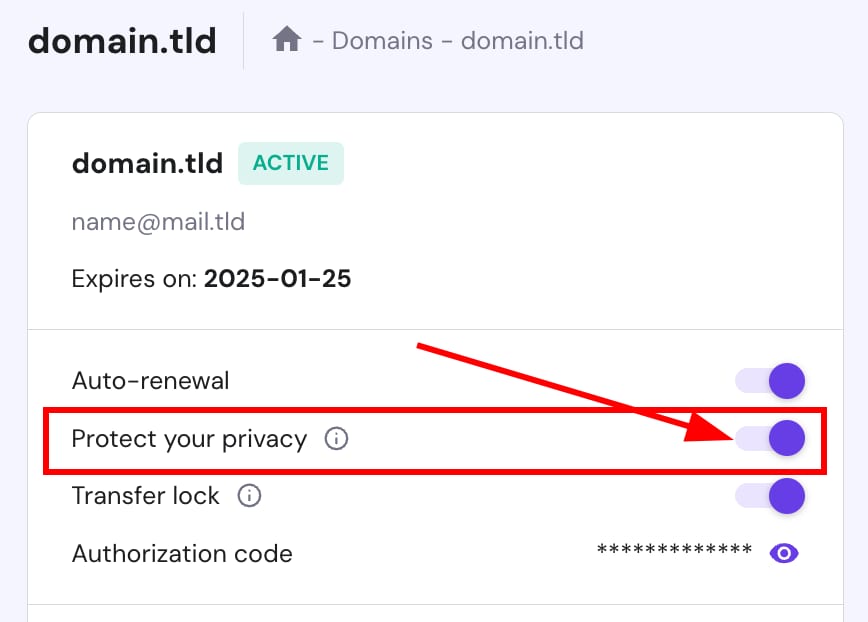
Task: Reveal the authorization code with the eye icon
Action: pyautogui.click(x=784, y=553)
